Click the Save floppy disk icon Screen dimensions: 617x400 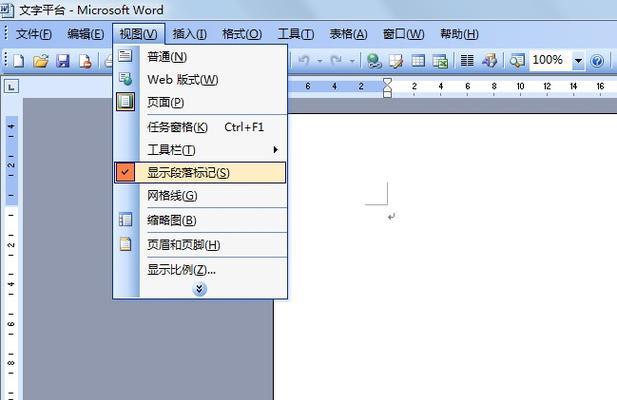click(x=63, y=61)
